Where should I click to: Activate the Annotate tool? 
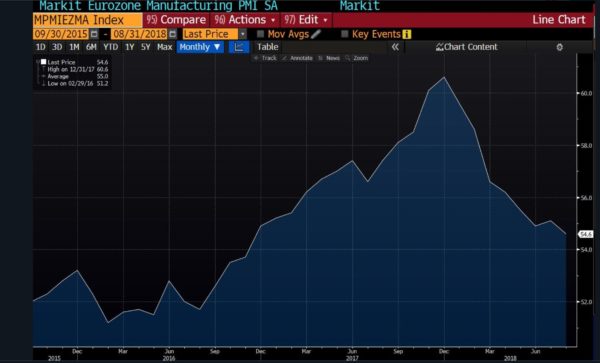click(297, 58)
